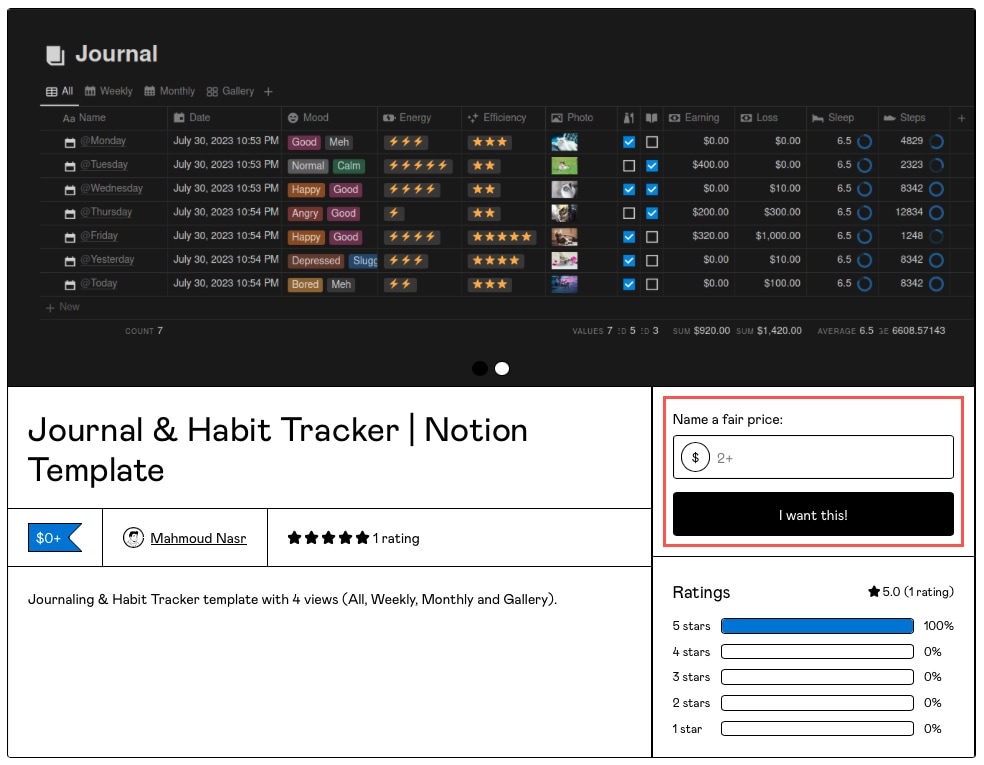
Task: Click the price input field
Action: tap(813, 457)
